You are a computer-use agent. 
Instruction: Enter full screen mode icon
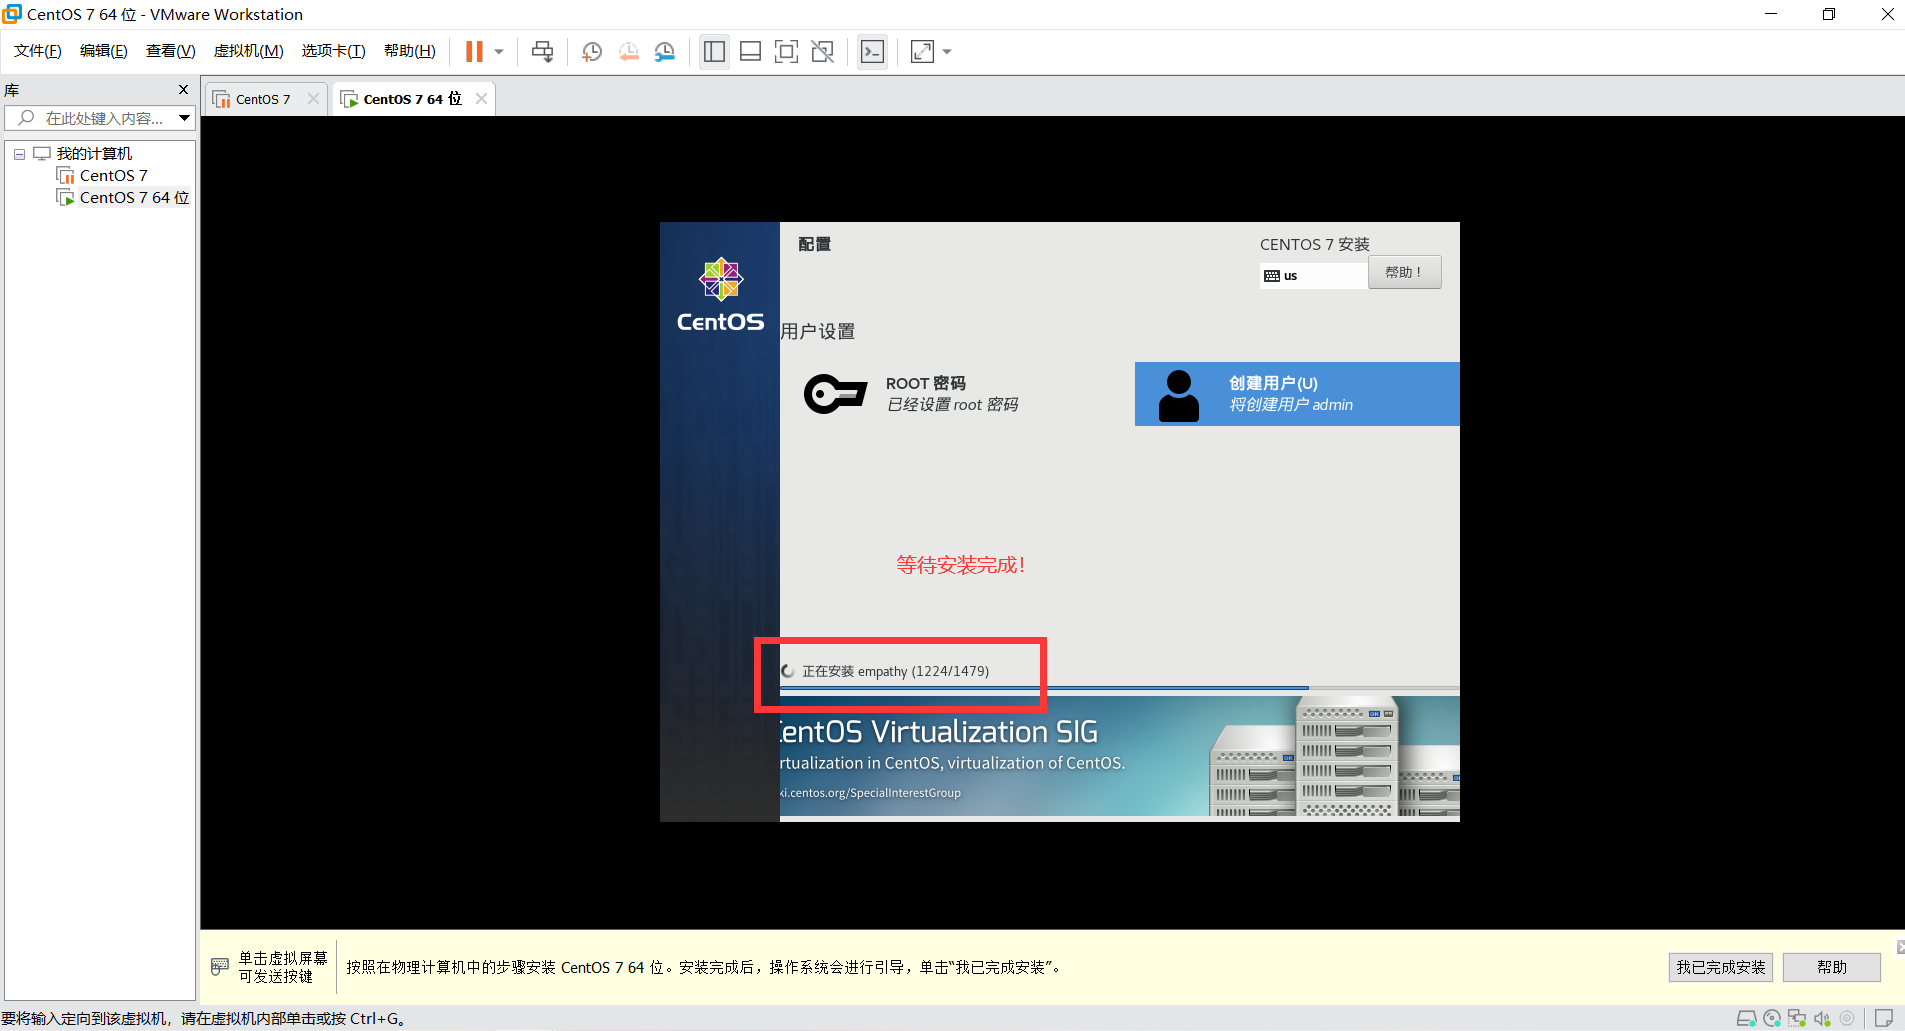pos(786,52)
